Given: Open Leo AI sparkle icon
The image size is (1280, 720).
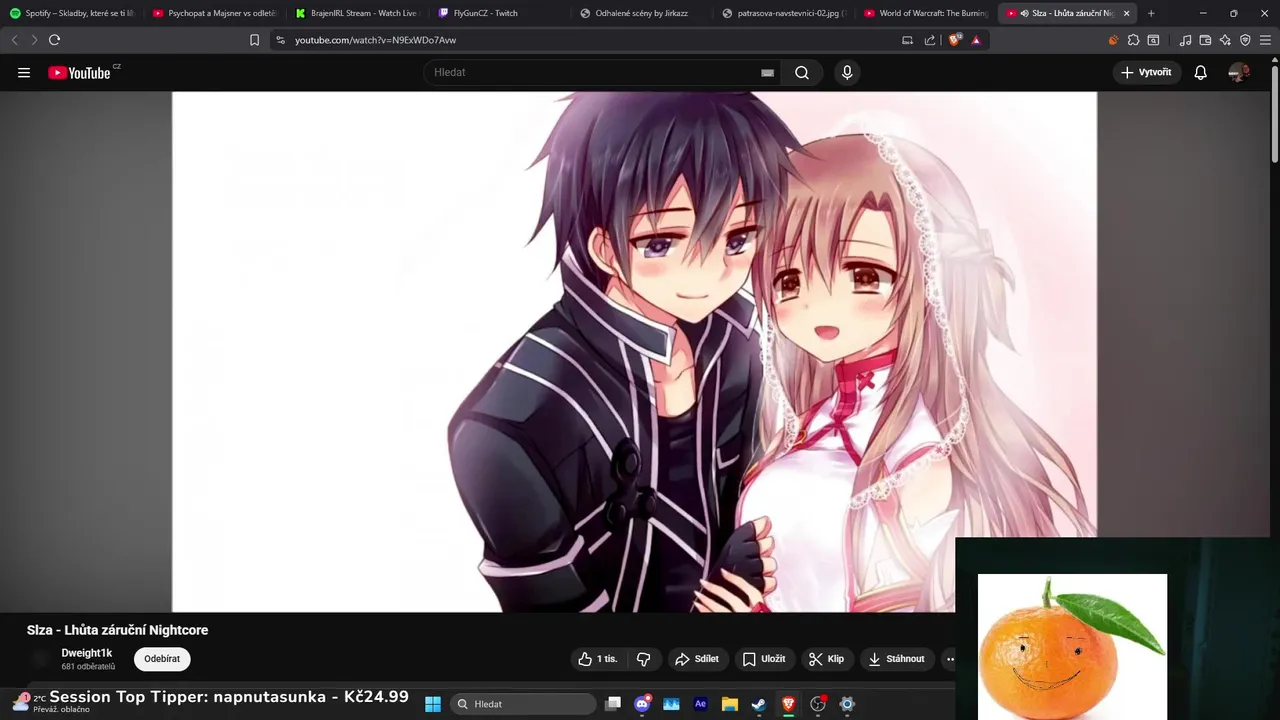Looking at the screenshot, I should (x=1225, y=40).
